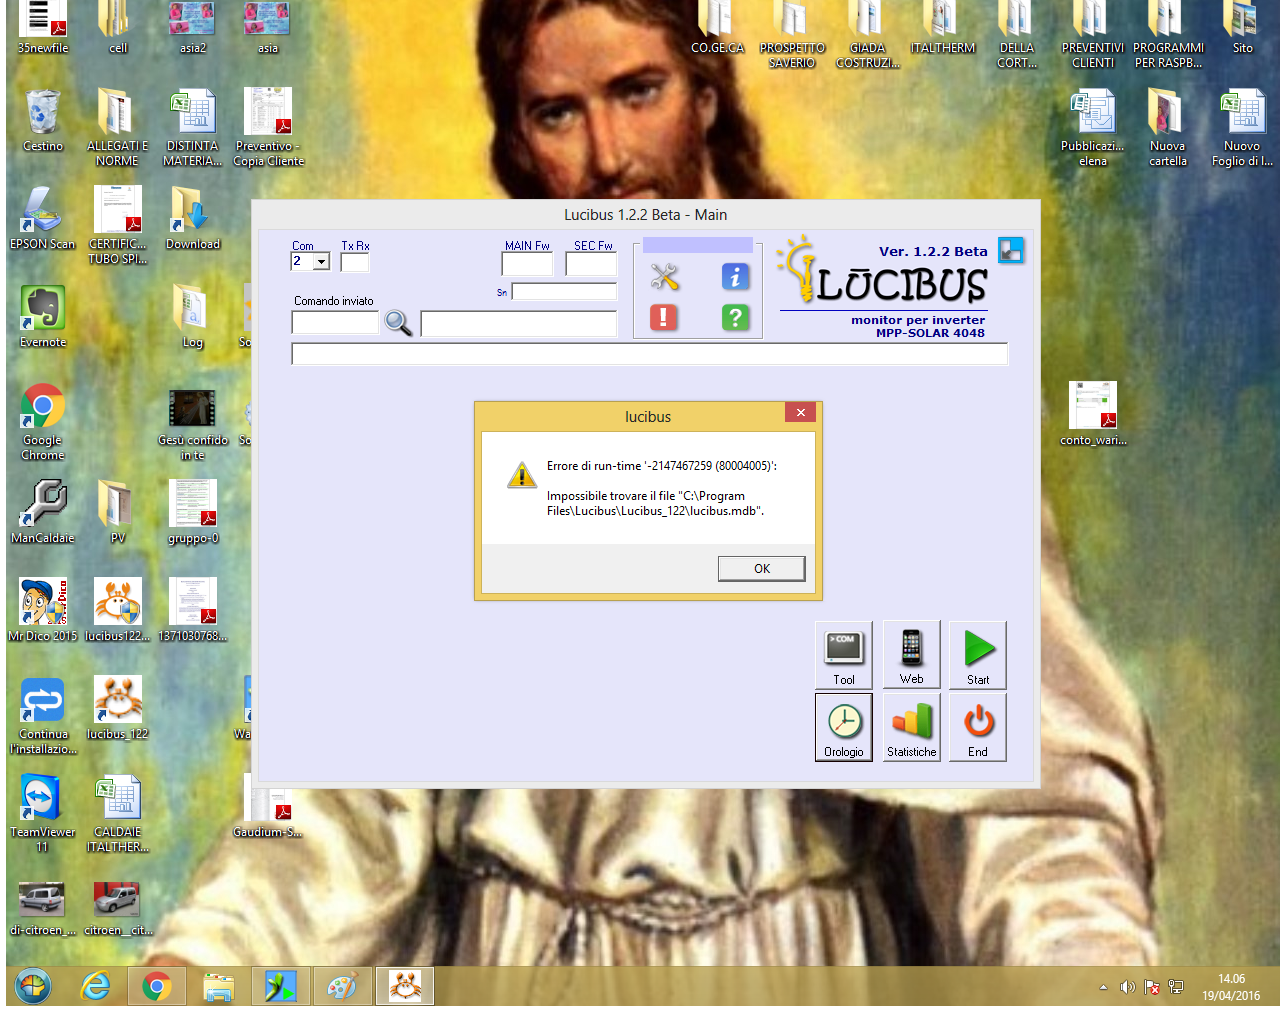Viewport: 1280px width, 1024px height.
Task: Open the PV folder on desktop
Action: [x=117, y=512]
